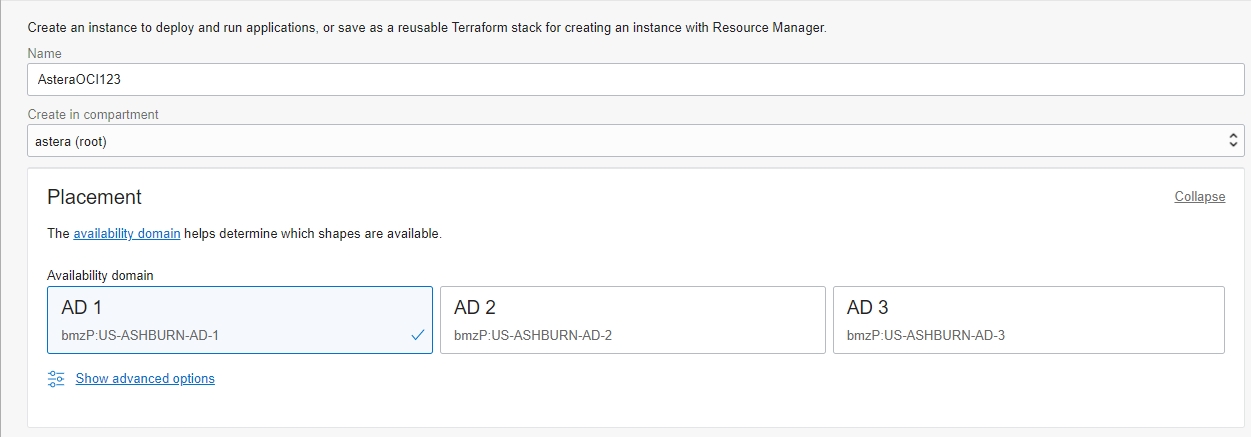1251x437 pixels.
Task: Collapse the Placement section
Action: 1199,197
